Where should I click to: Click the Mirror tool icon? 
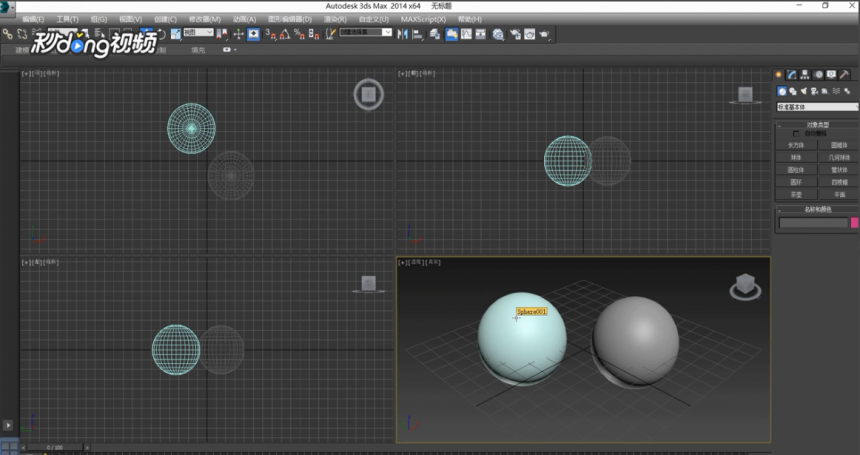403,34
